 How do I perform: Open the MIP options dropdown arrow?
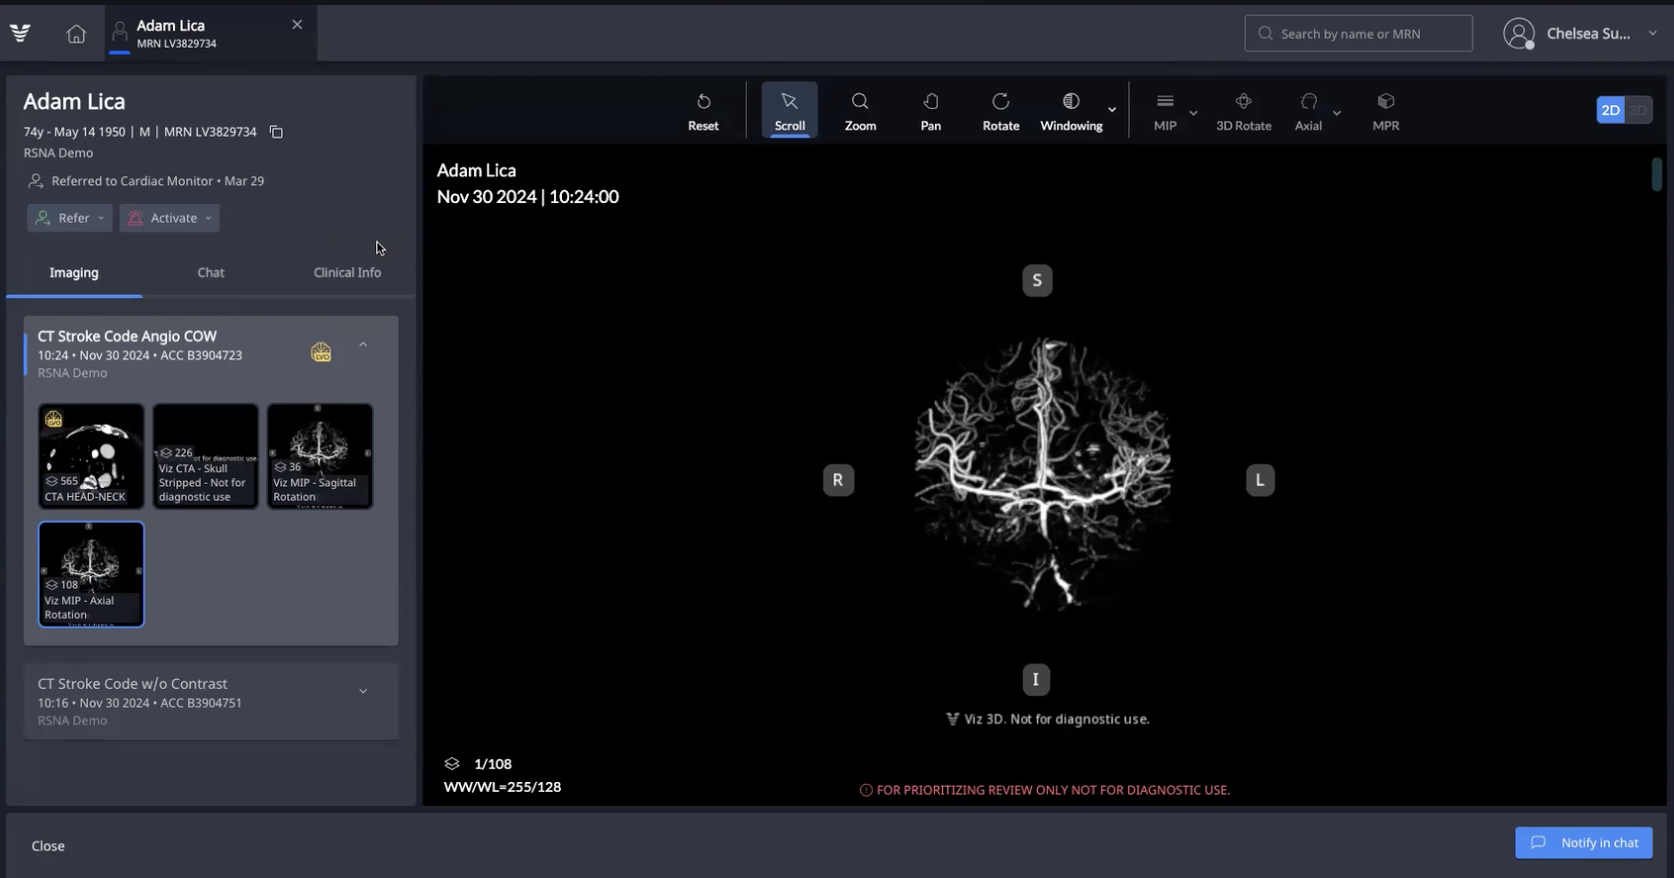[x=1193, y=113]
